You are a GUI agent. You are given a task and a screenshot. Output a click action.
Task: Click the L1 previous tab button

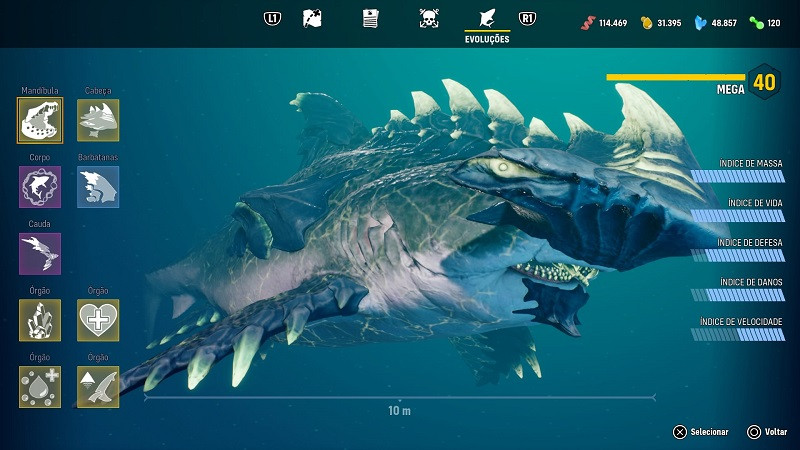[x=272, y=19]
